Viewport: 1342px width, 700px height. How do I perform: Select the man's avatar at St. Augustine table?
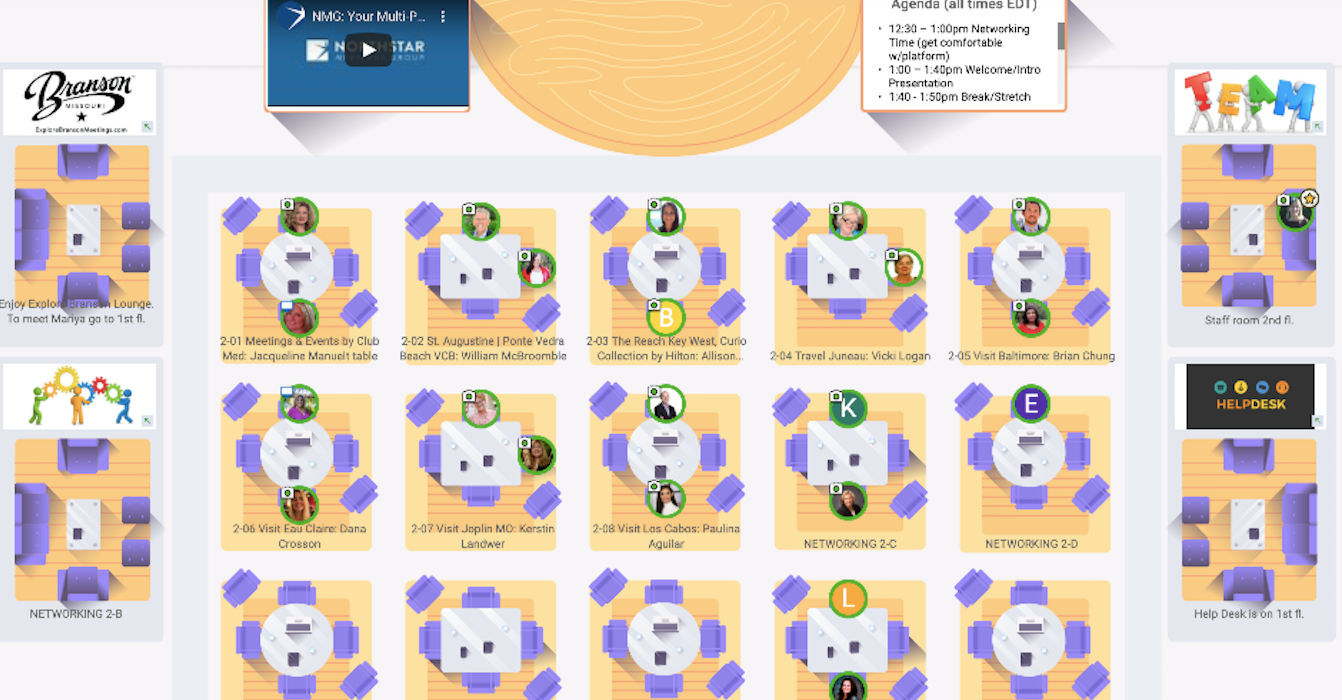pyautogui.click(x=481, y=222)
